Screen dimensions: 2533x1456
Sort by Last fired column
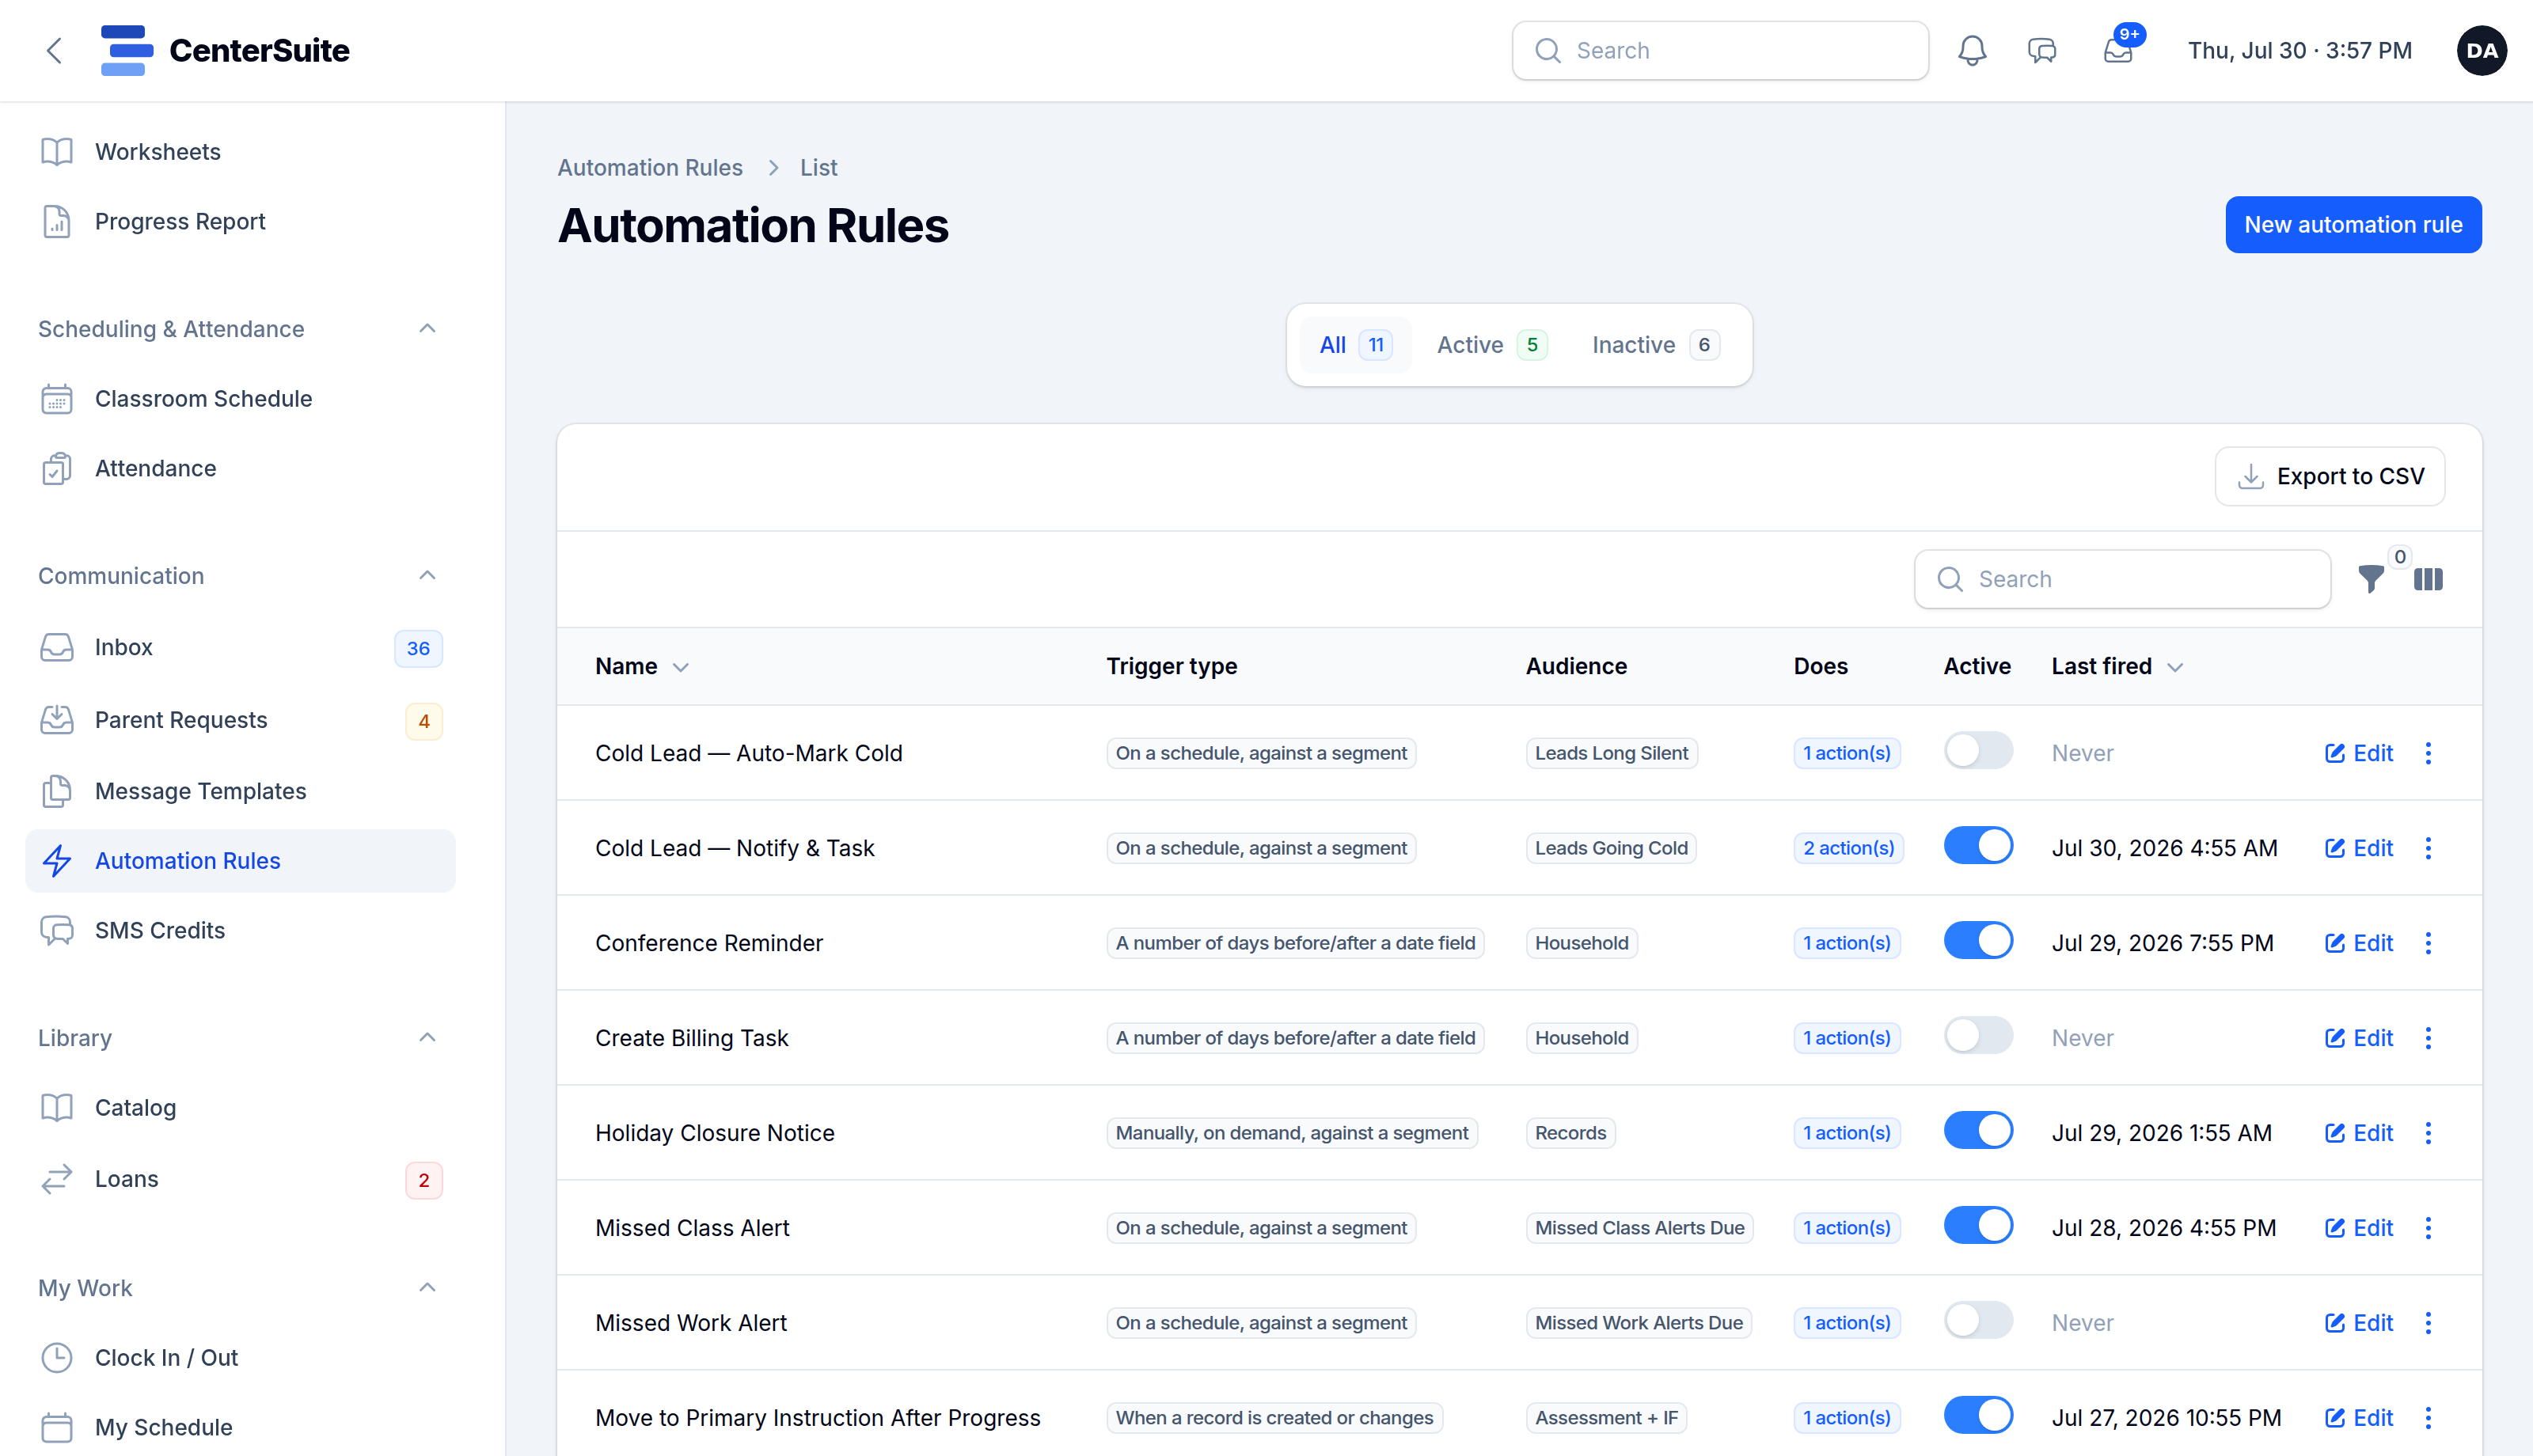(2117, 667)
